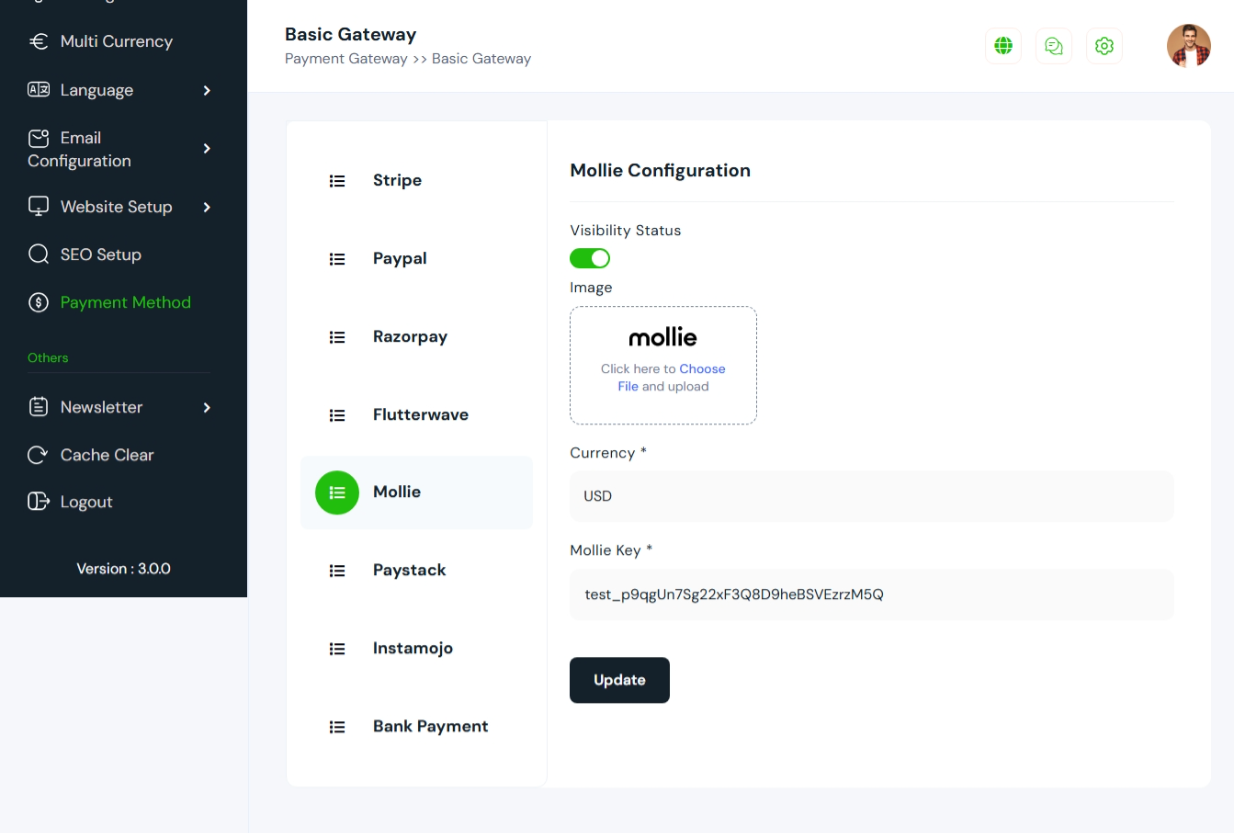Click the list icon beside Razorpay

click(x=337, y=337)
